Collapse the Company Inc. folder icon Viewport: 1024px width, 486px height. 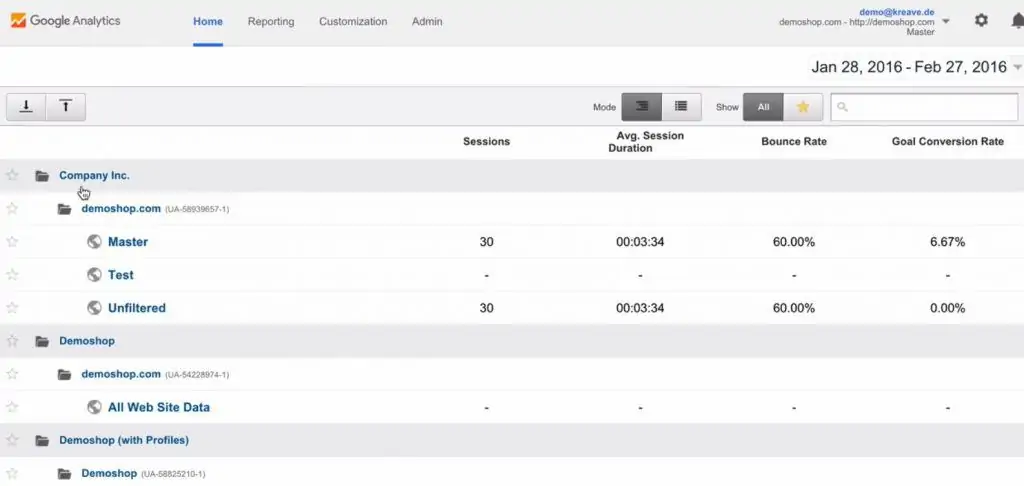42,176
